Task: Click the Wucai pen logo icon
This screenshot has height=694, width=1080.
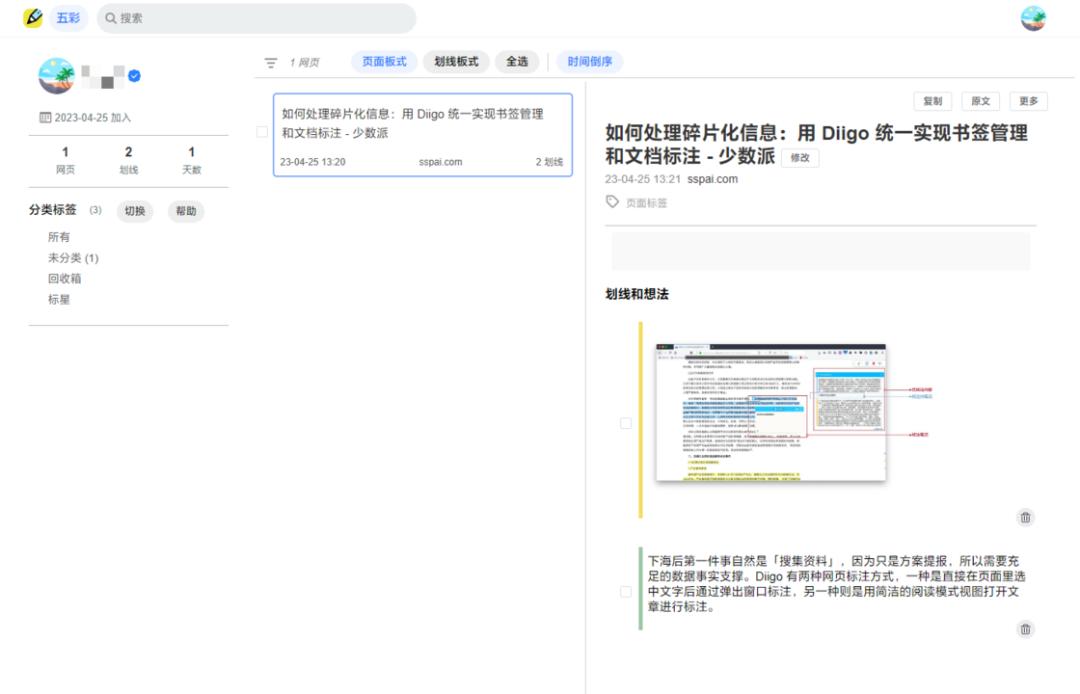Action: point(32,18)
